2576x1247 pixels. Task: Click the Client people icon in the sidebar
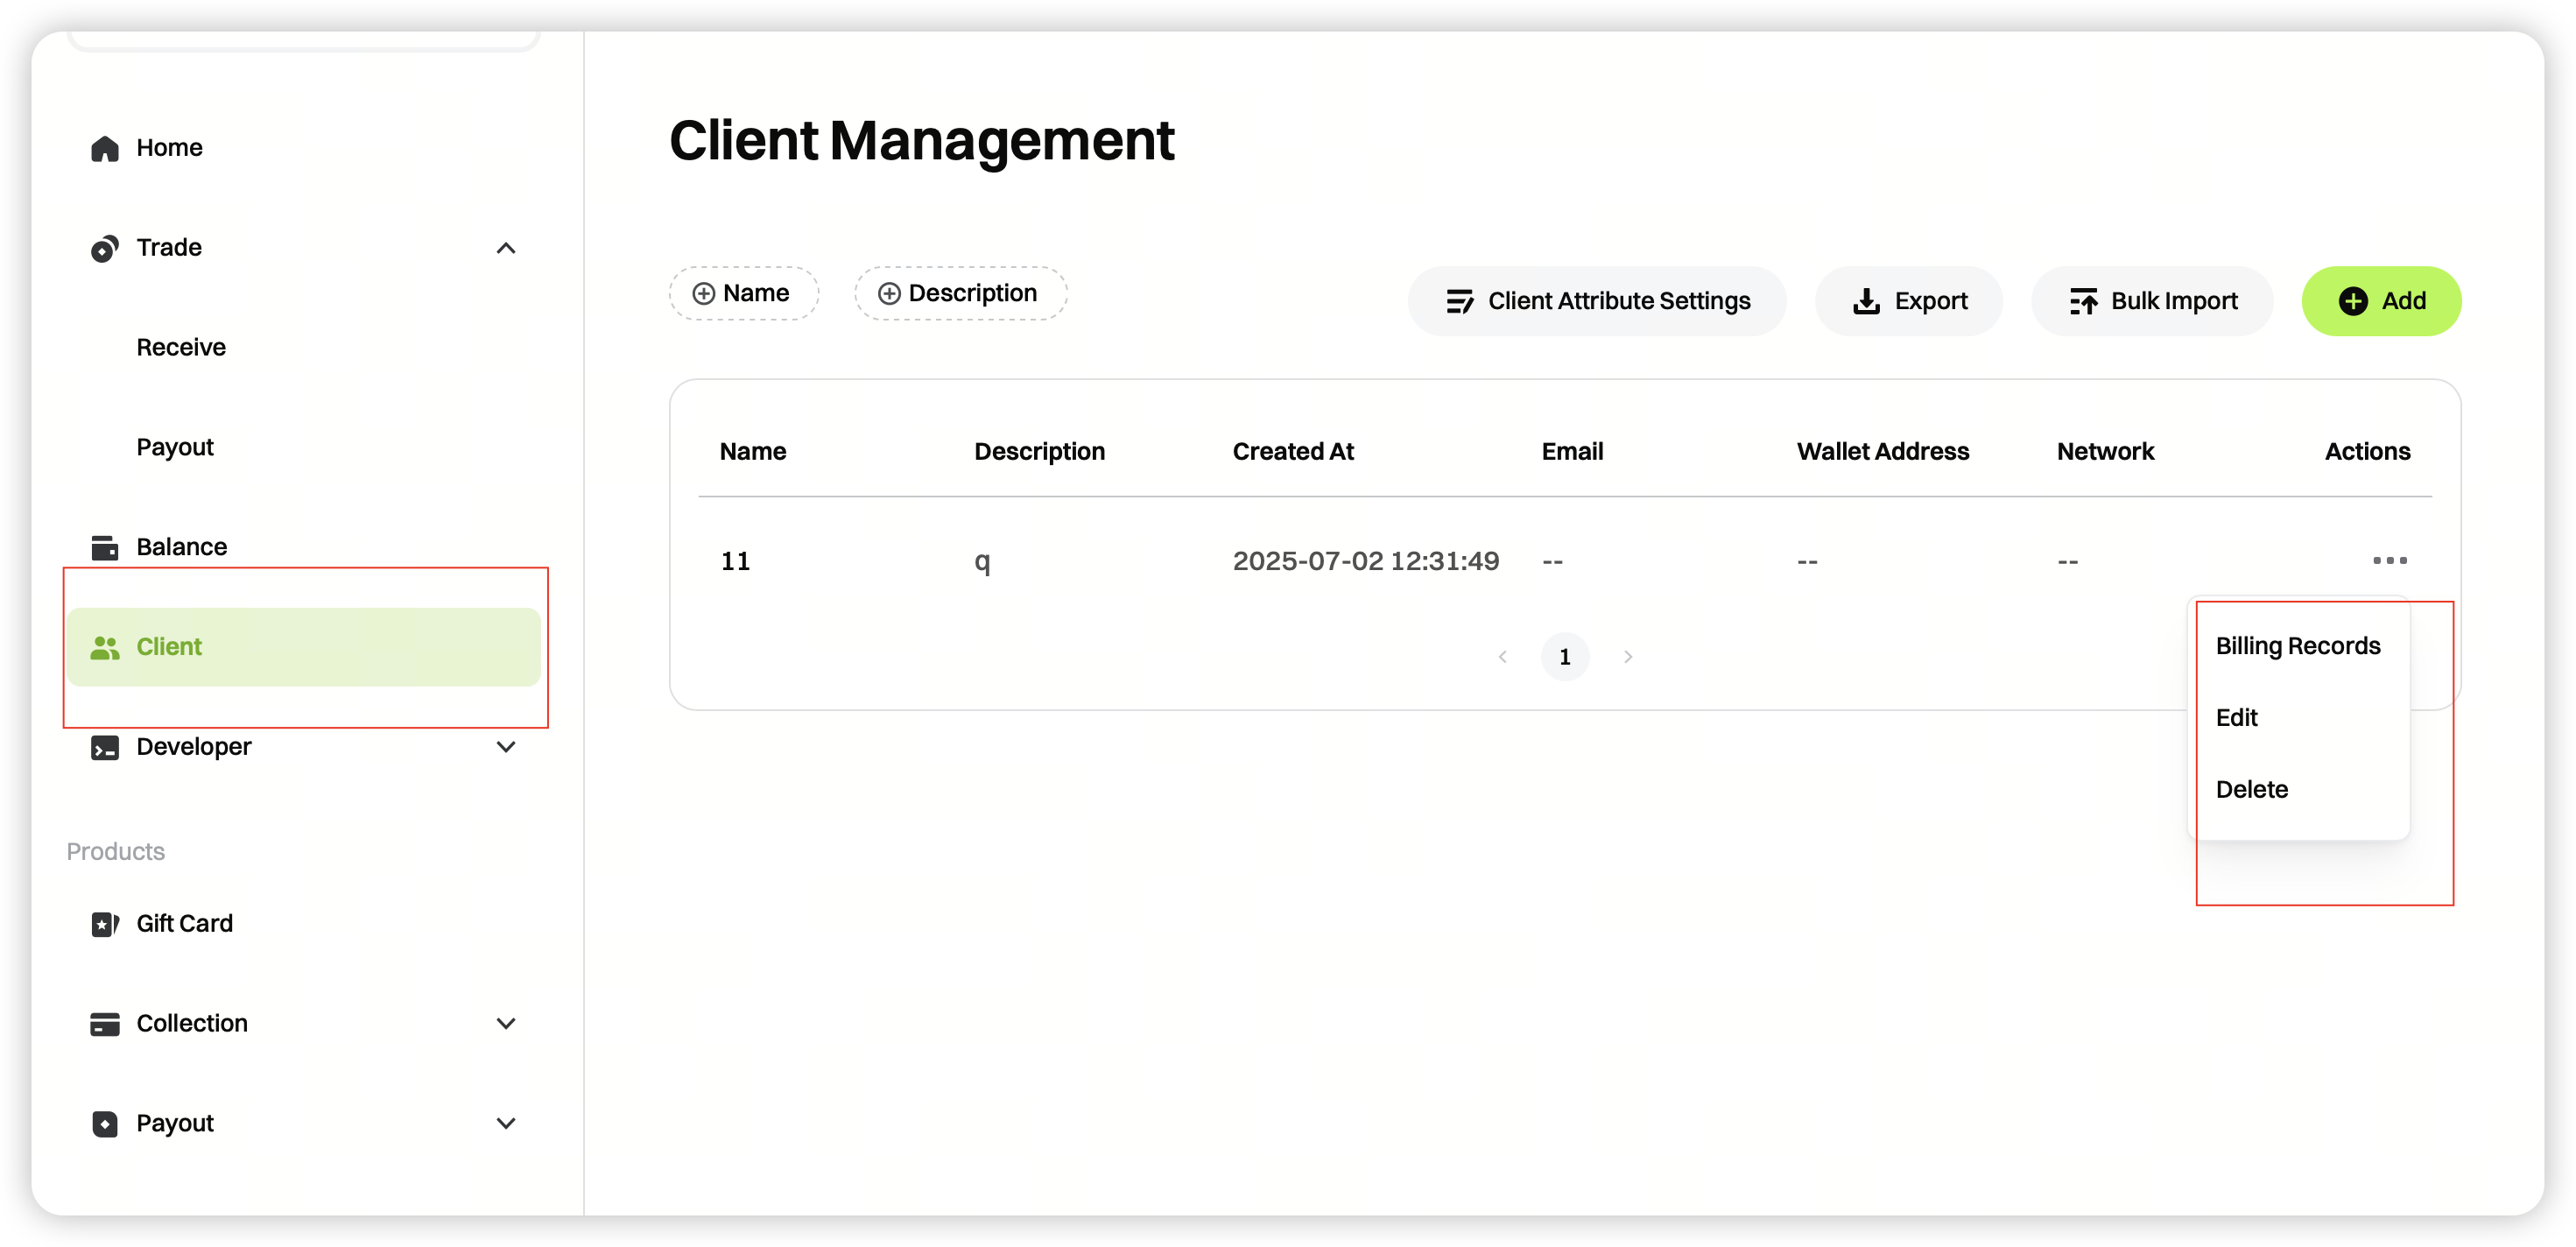click(104, 647)
